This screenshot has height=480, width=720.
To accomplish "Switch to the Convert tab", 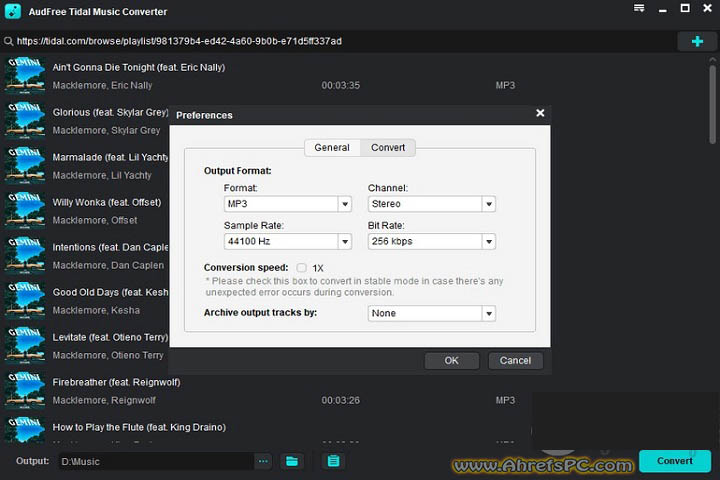I will pyautogui.click(x=388, y=147).
